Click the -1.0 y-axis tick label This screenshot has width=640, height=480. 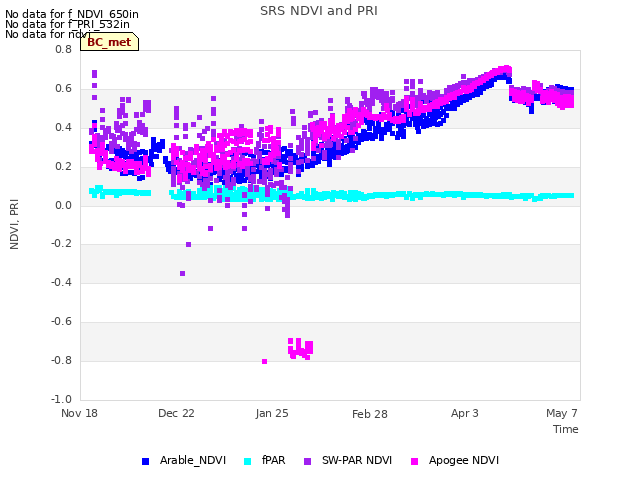[x=61, y=399]
